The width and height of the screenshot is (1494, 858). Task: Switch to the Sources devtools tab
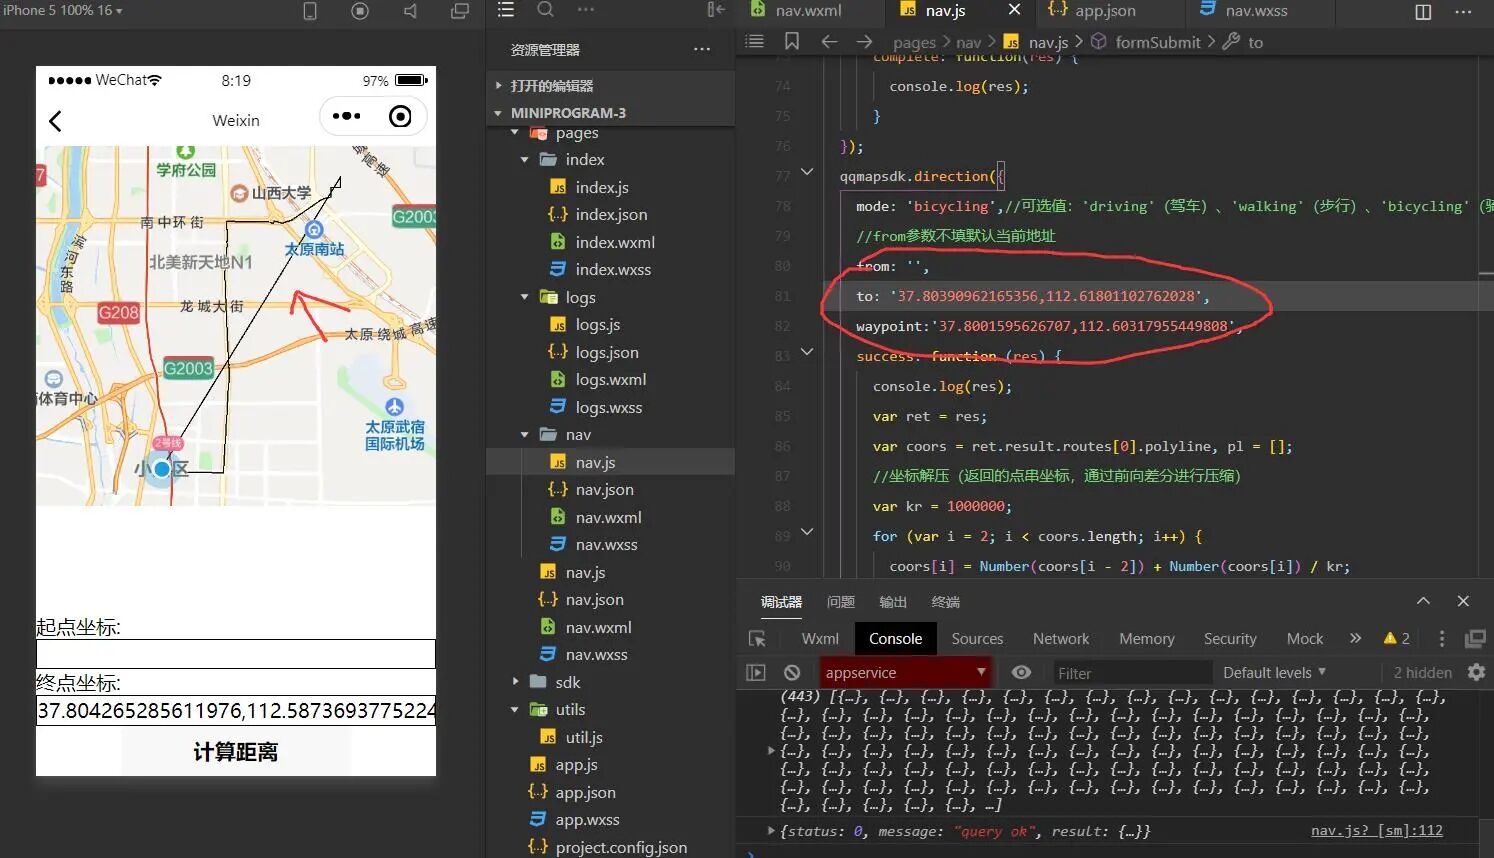click(977, 639)
